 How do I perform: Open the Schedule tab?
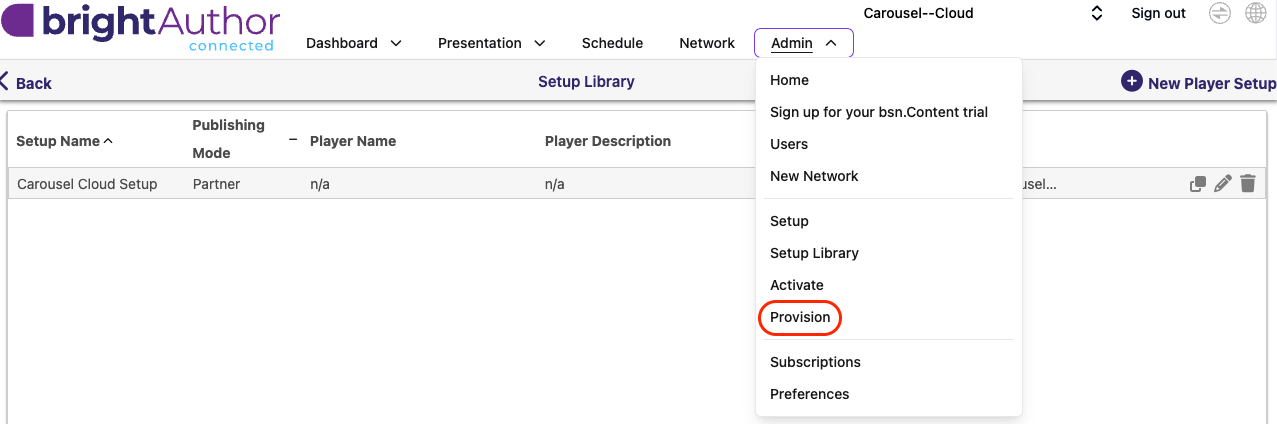(612, 43)
